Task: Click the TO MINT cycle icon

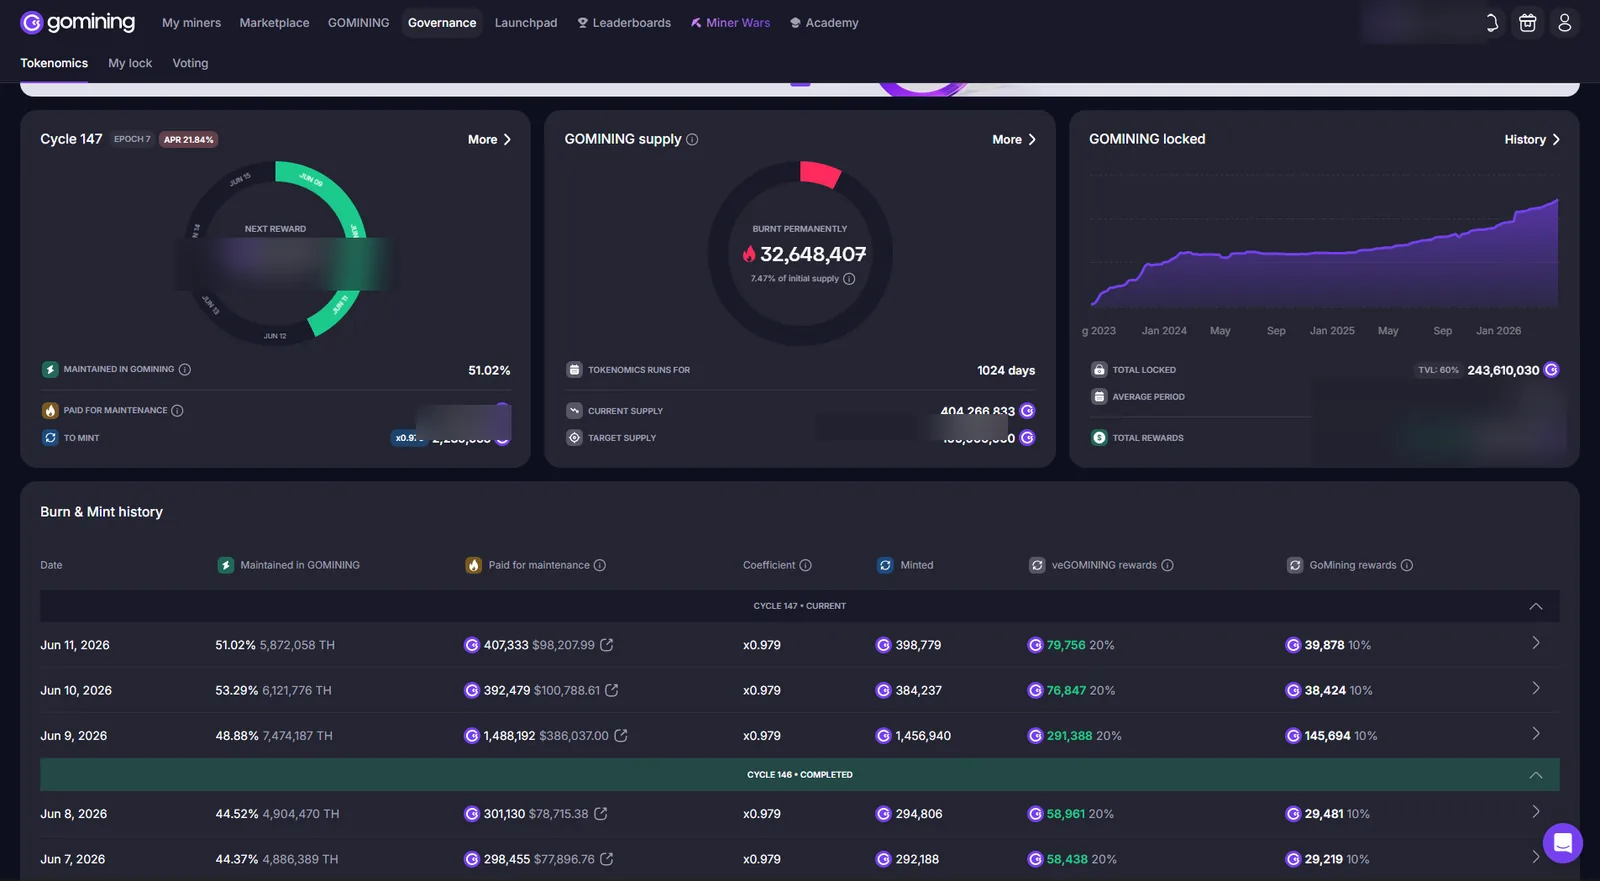Action: (x=50, y=438)
